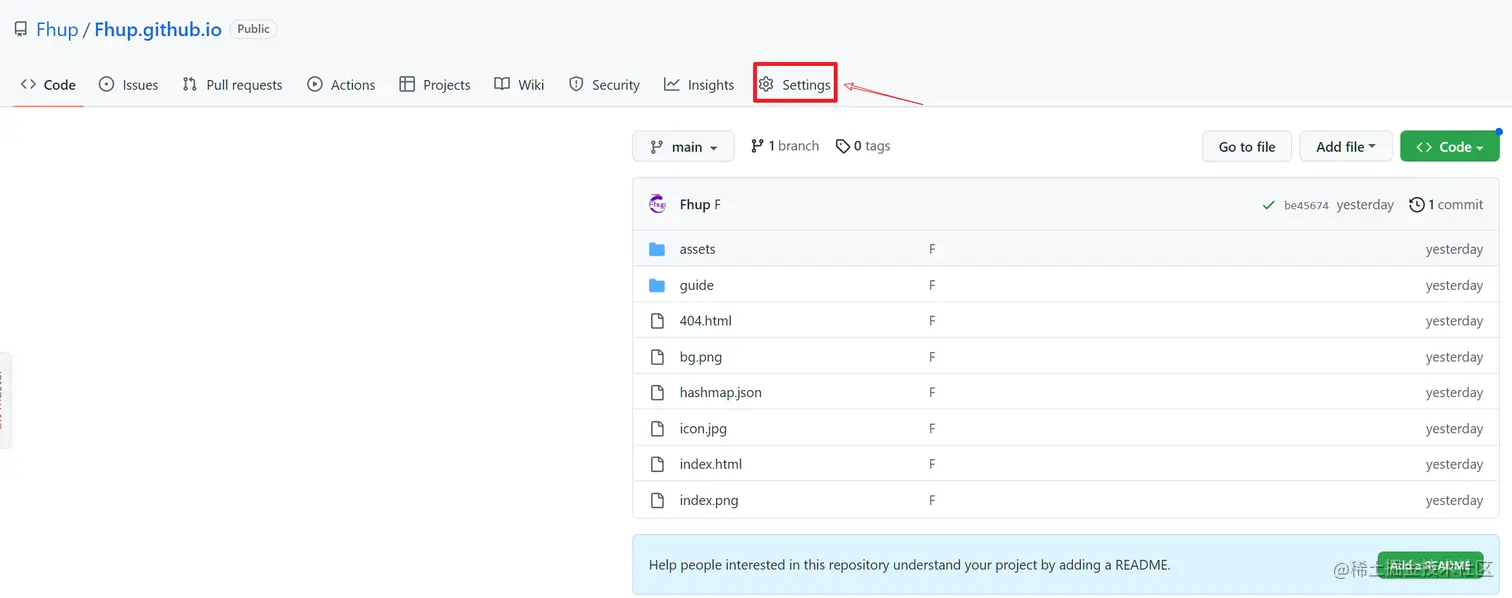This screenshot has width=1512, height=598.
Task: Open commit hash be45674
Action: coord(1306,205)
